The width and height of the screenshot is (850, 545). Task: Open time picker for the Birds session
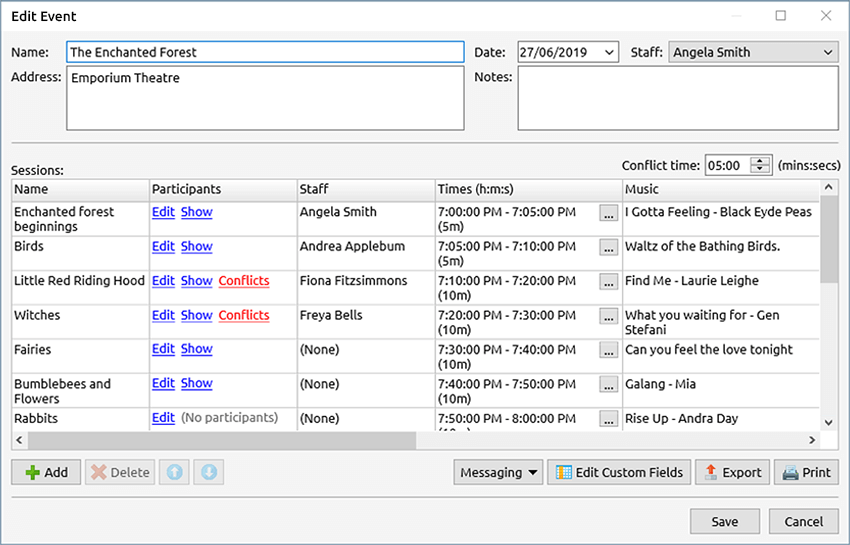(608, 247)
